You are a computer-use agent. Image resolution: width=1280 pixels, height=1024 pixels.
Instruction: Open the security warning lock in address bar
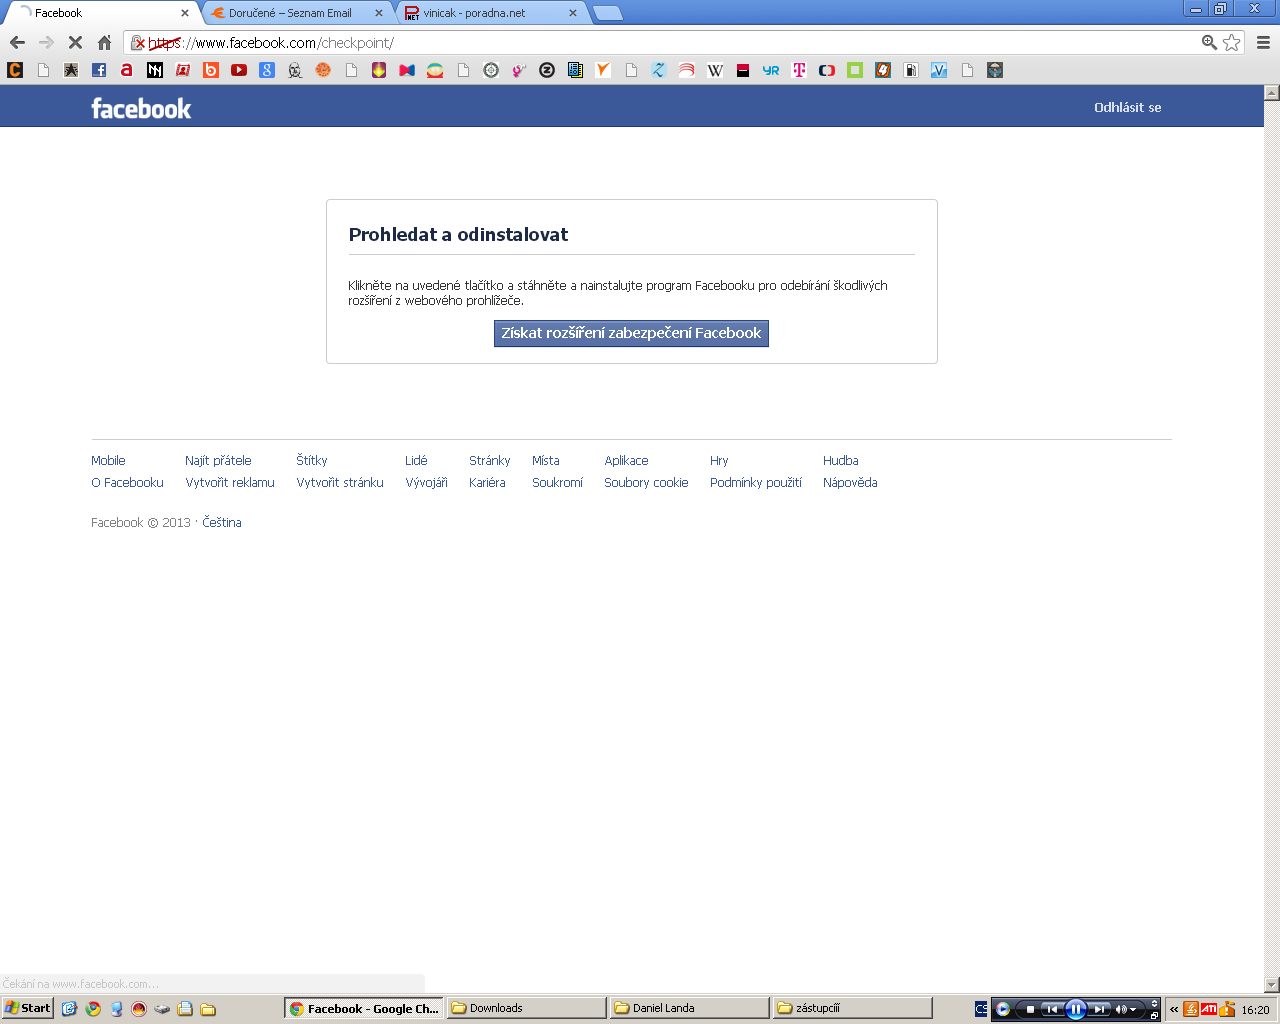(139, 43)
